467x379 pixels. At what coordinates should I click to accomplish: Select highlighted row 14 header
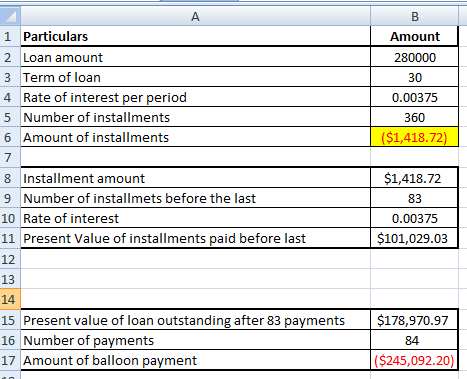point(10,299)
